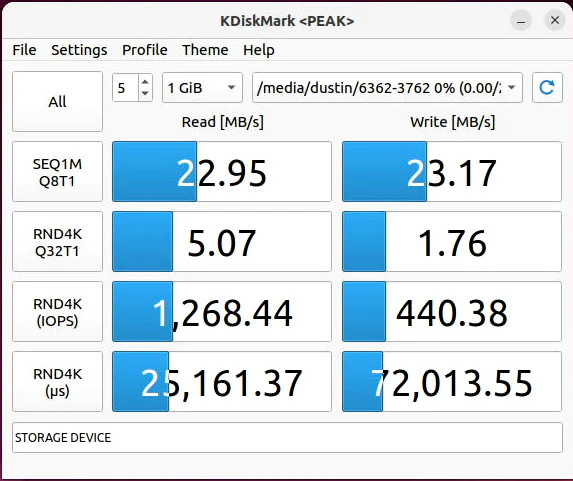Decrease the test count spinner arrow
573x481 pixels.
[145, 94]
